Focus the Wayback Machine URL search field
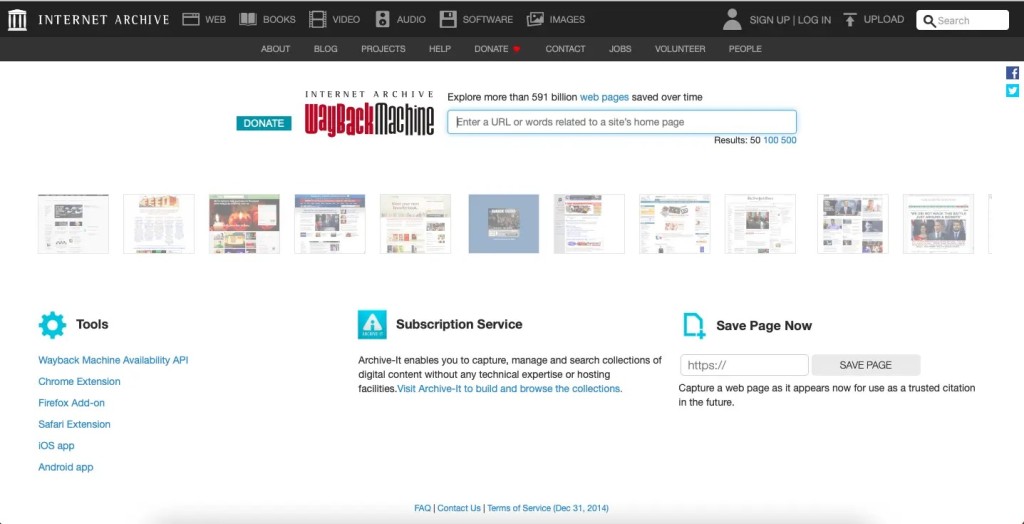 622,122
